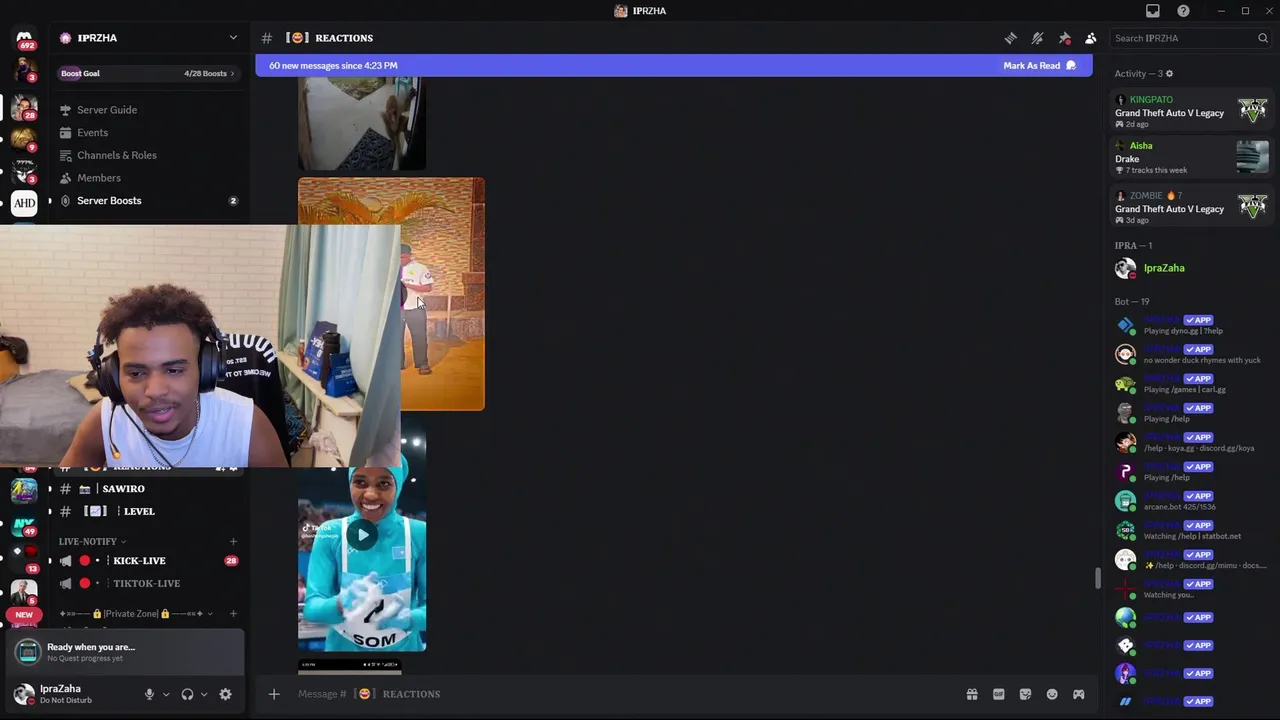Open headphones output options arrow

(x=204, y=694)
